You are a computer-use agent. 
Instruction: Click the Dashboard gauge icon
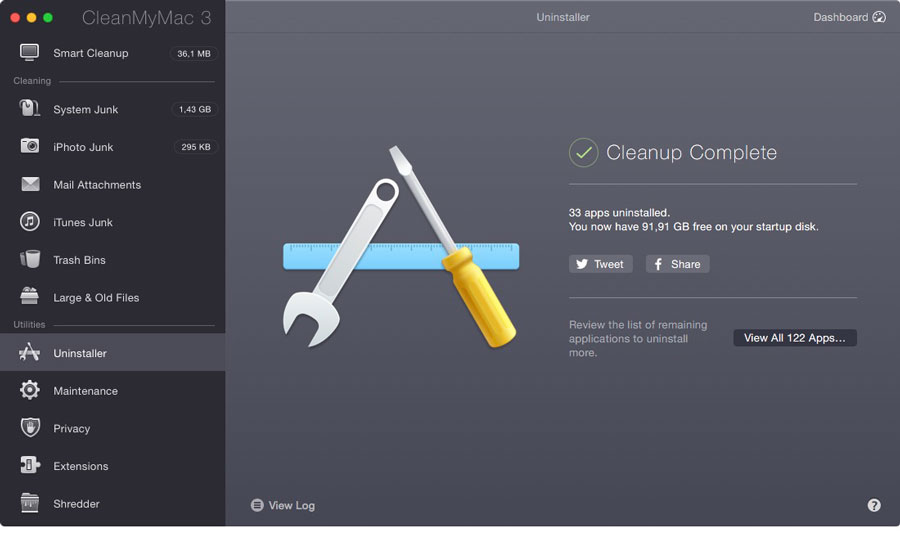click(879, 17)
